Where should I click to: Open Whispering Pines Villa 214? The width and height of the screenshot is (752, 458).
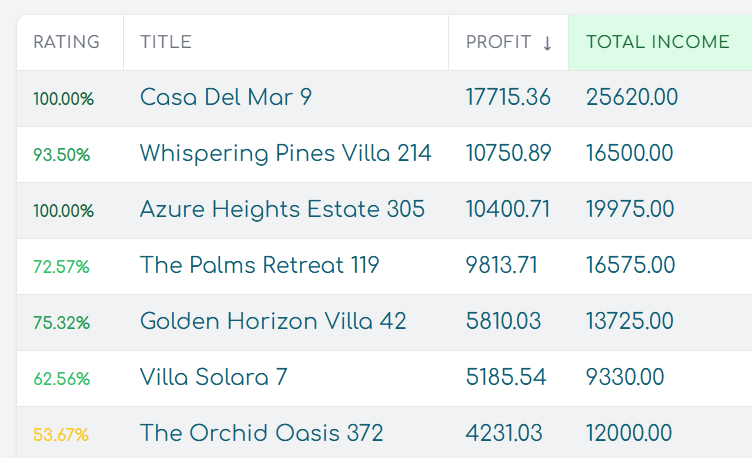click(x=286, y=154)
